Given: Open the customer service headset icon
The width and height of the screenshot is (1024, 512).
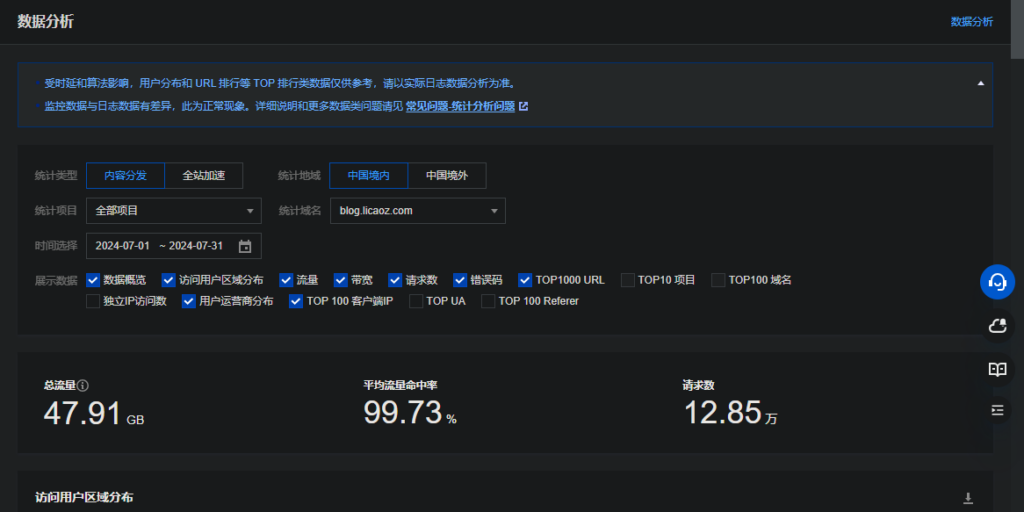Looking at the screenshot, I should (997, 282).
